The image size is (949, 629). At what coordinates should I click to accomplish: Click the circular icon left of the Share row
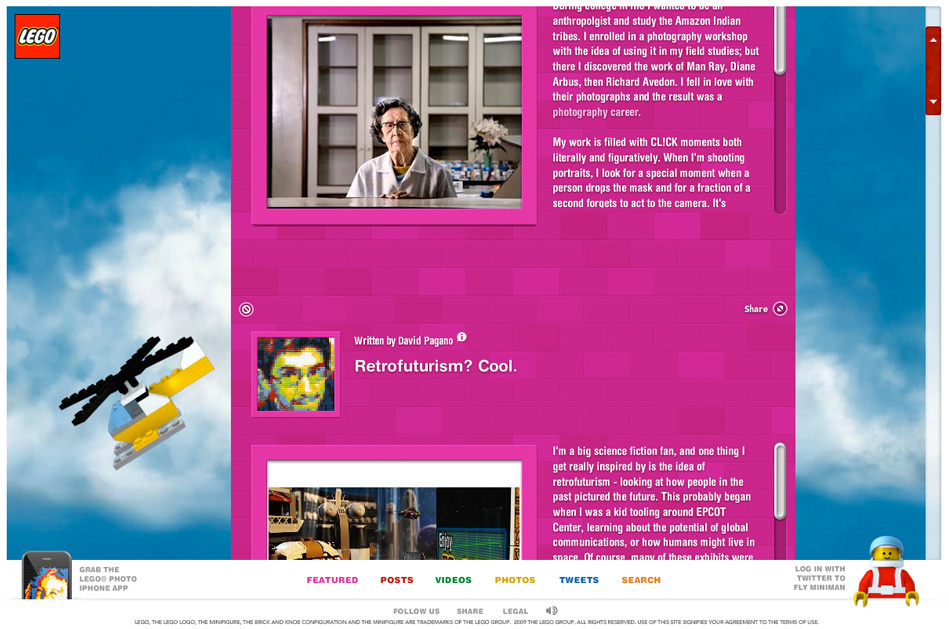pos(246,309)
